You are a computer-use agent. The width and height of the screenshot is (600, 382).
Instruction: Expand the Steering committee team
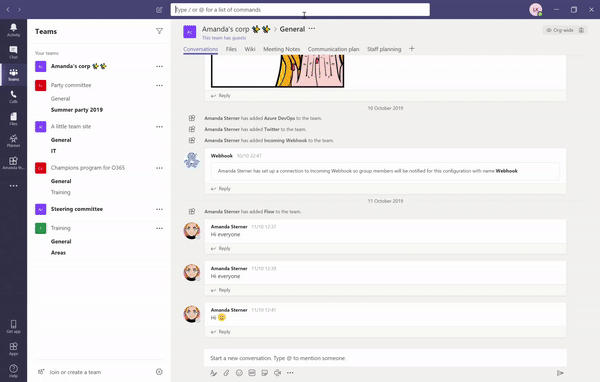tap(77, 209)
